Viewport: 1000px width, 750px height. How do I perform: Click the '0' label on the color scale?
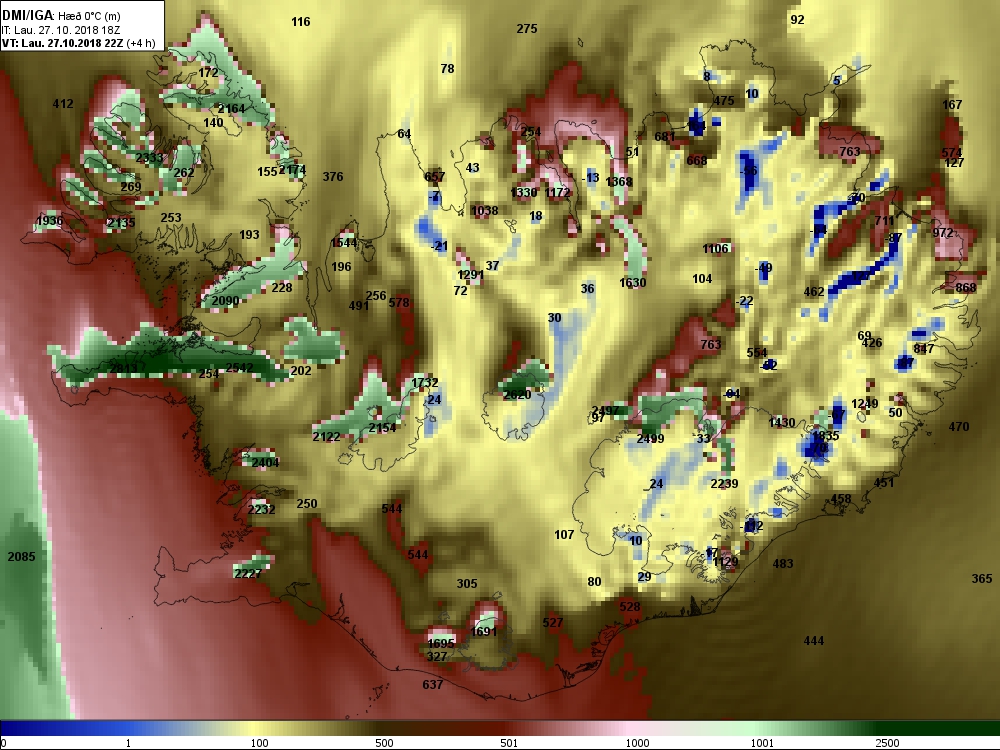point(4,743)
